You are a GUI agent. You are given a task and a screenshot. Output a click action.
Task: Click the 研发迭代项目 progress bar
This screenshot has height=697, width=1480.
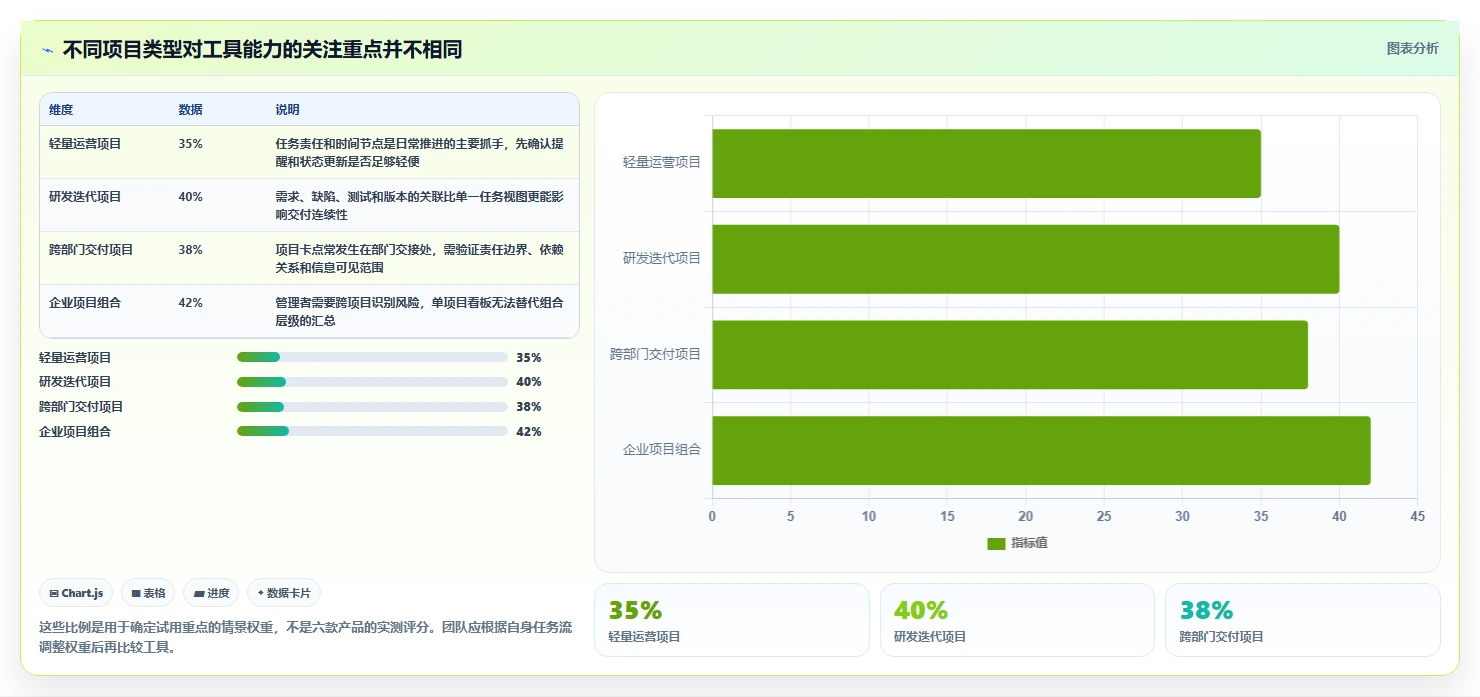[372, 382]
